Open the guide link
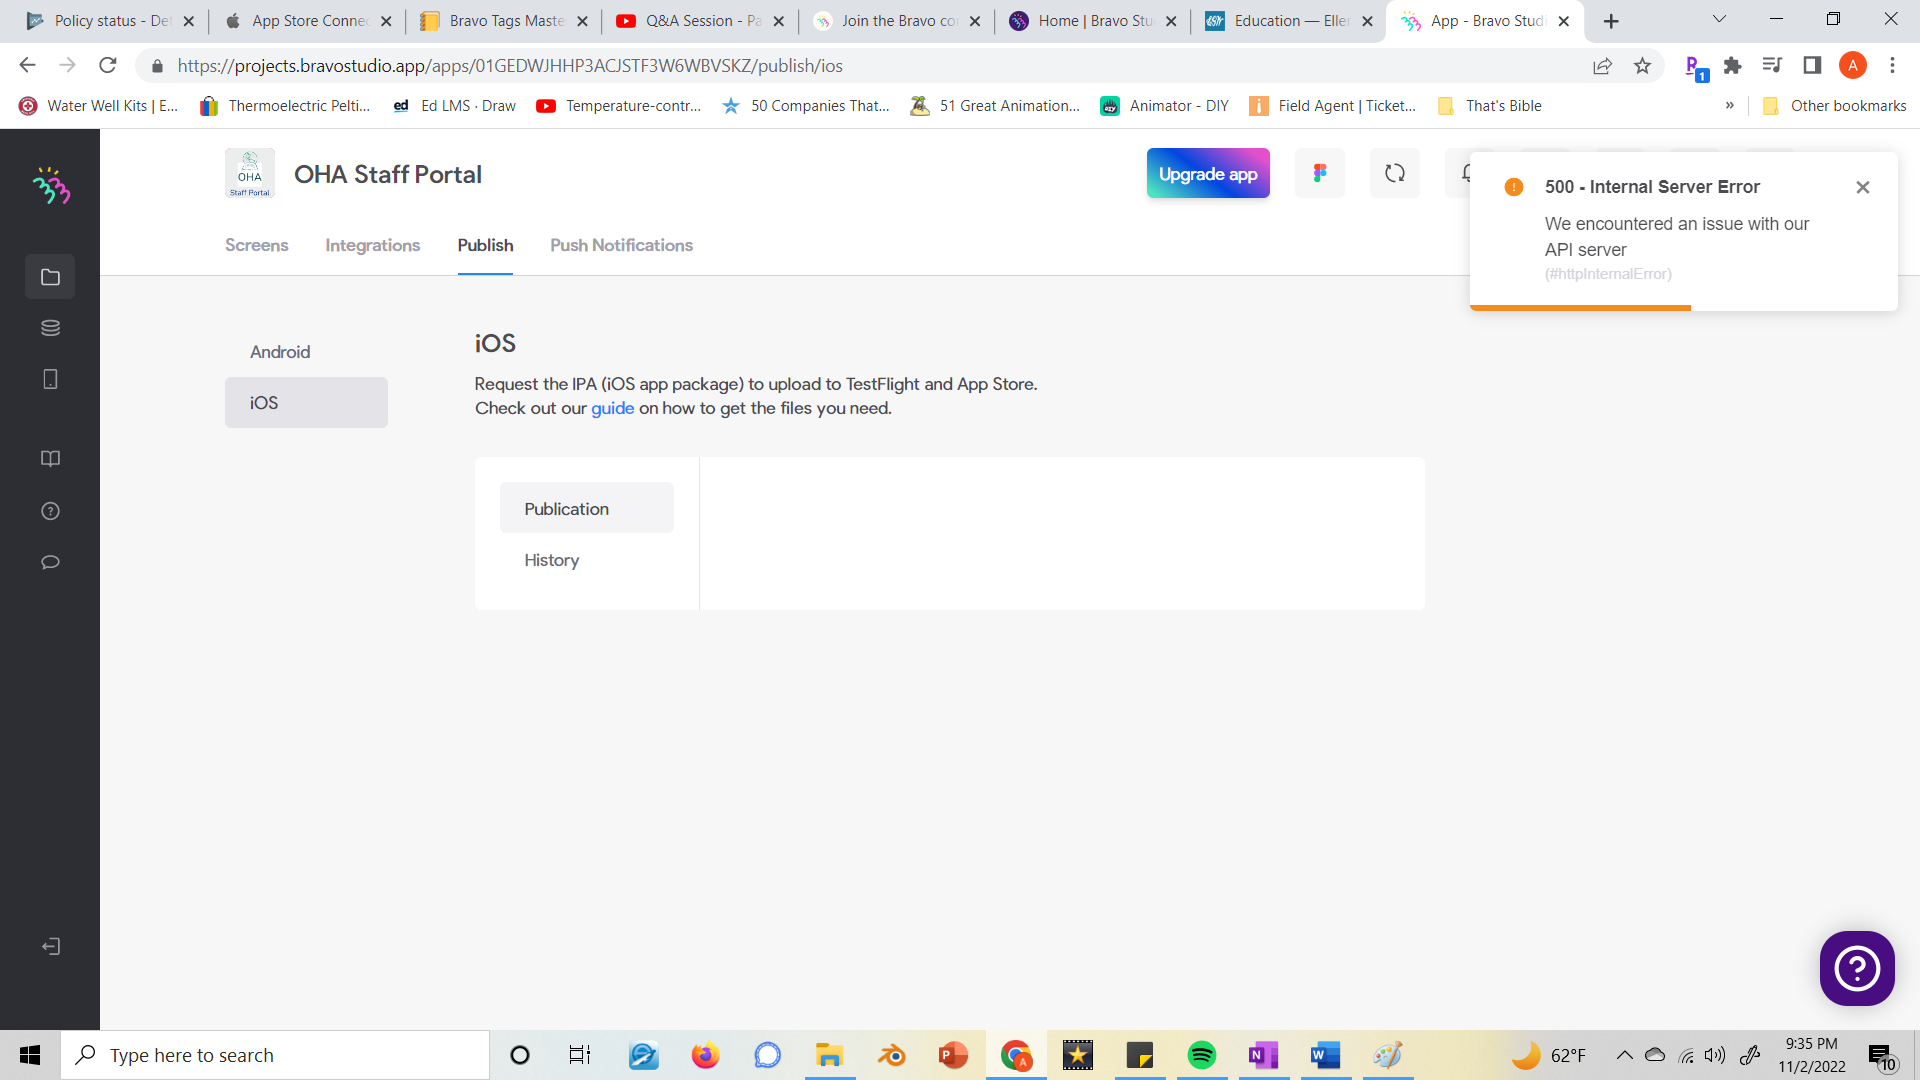Image resolution: width=1920 pixels, height=1080 pixels. 612,408
